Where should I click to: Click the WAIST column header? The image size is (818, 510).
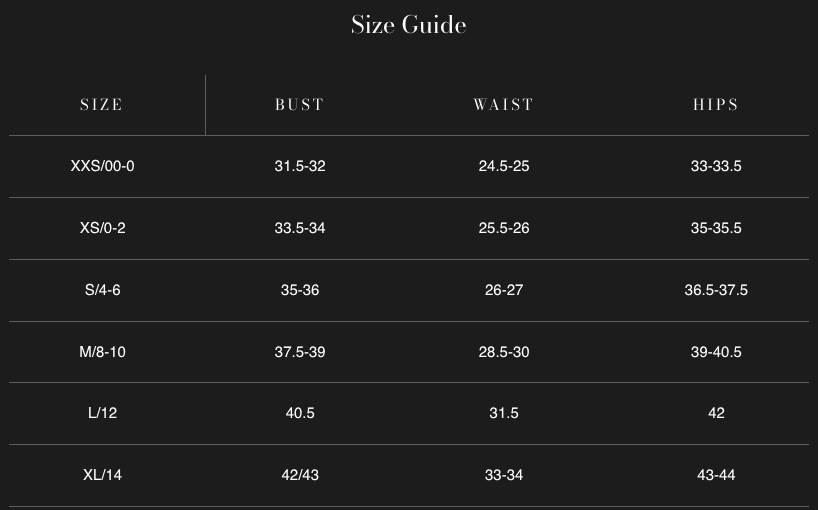(x=504, y=105)
